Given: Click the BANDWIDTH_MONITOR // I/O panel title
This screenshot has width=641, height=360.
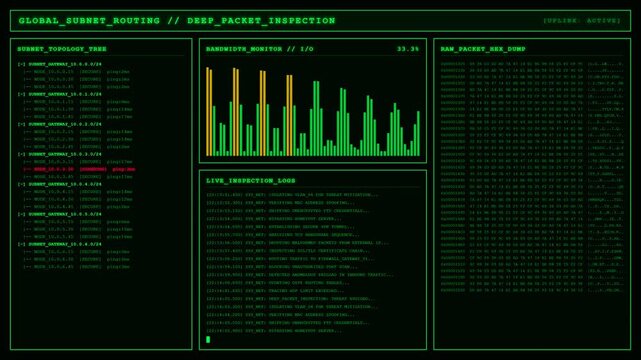Looking at the screenshot, I should [x=260, y=49].
